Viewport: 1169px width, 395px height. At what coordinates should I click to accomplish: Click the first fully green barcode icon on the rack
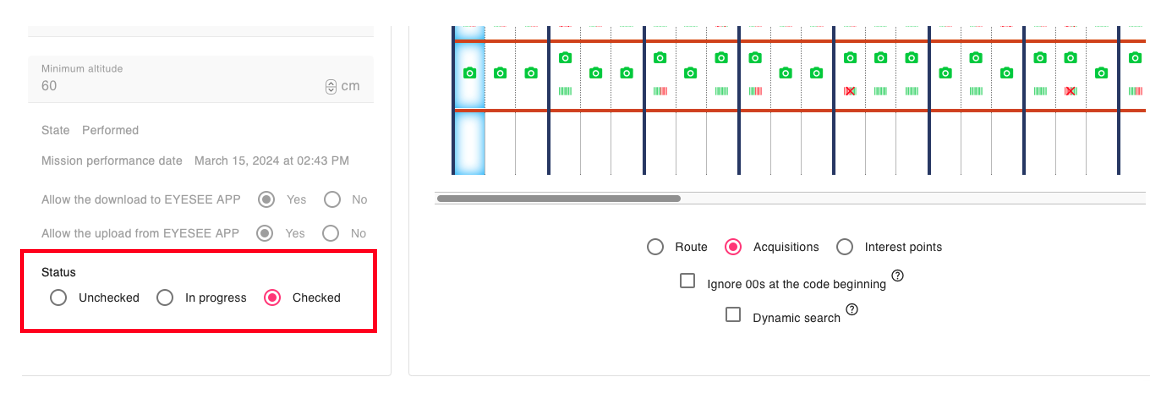click(x=565, y=91)
